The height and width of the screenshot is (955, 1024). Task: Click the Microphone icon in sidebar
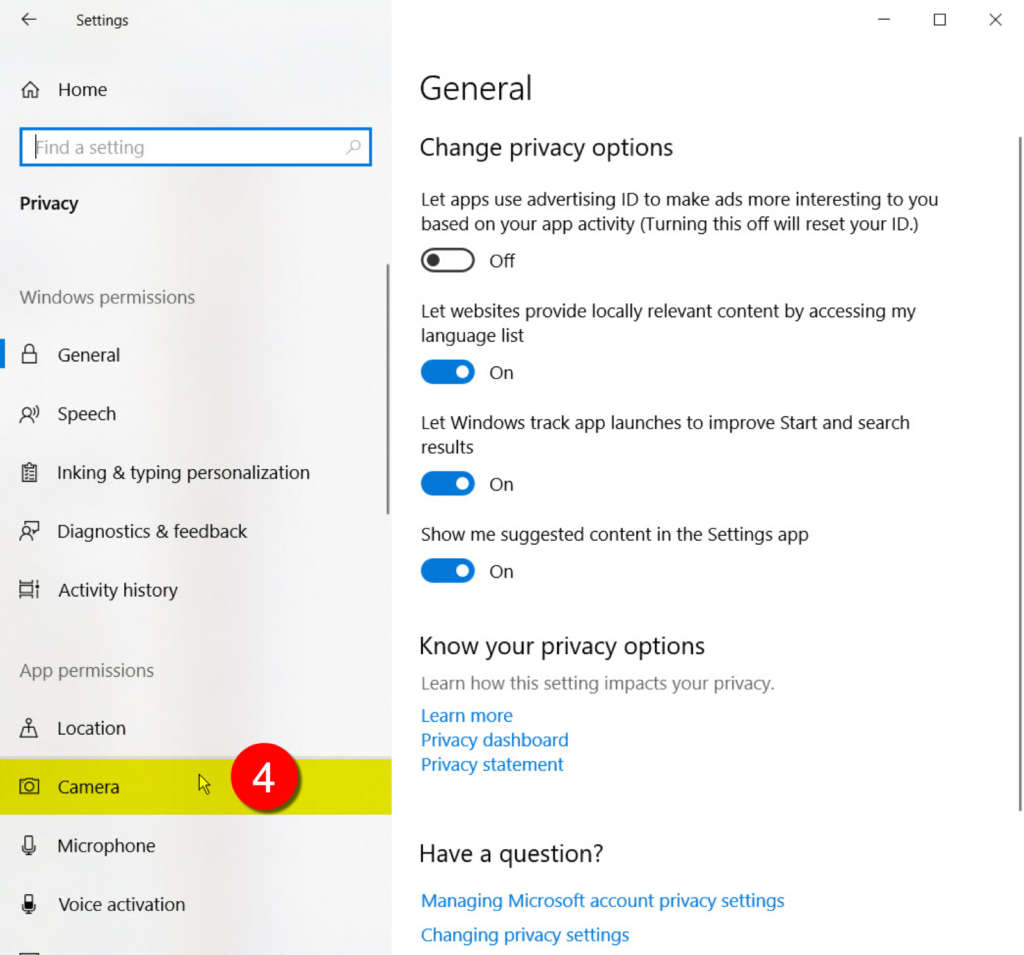point(30,846)
